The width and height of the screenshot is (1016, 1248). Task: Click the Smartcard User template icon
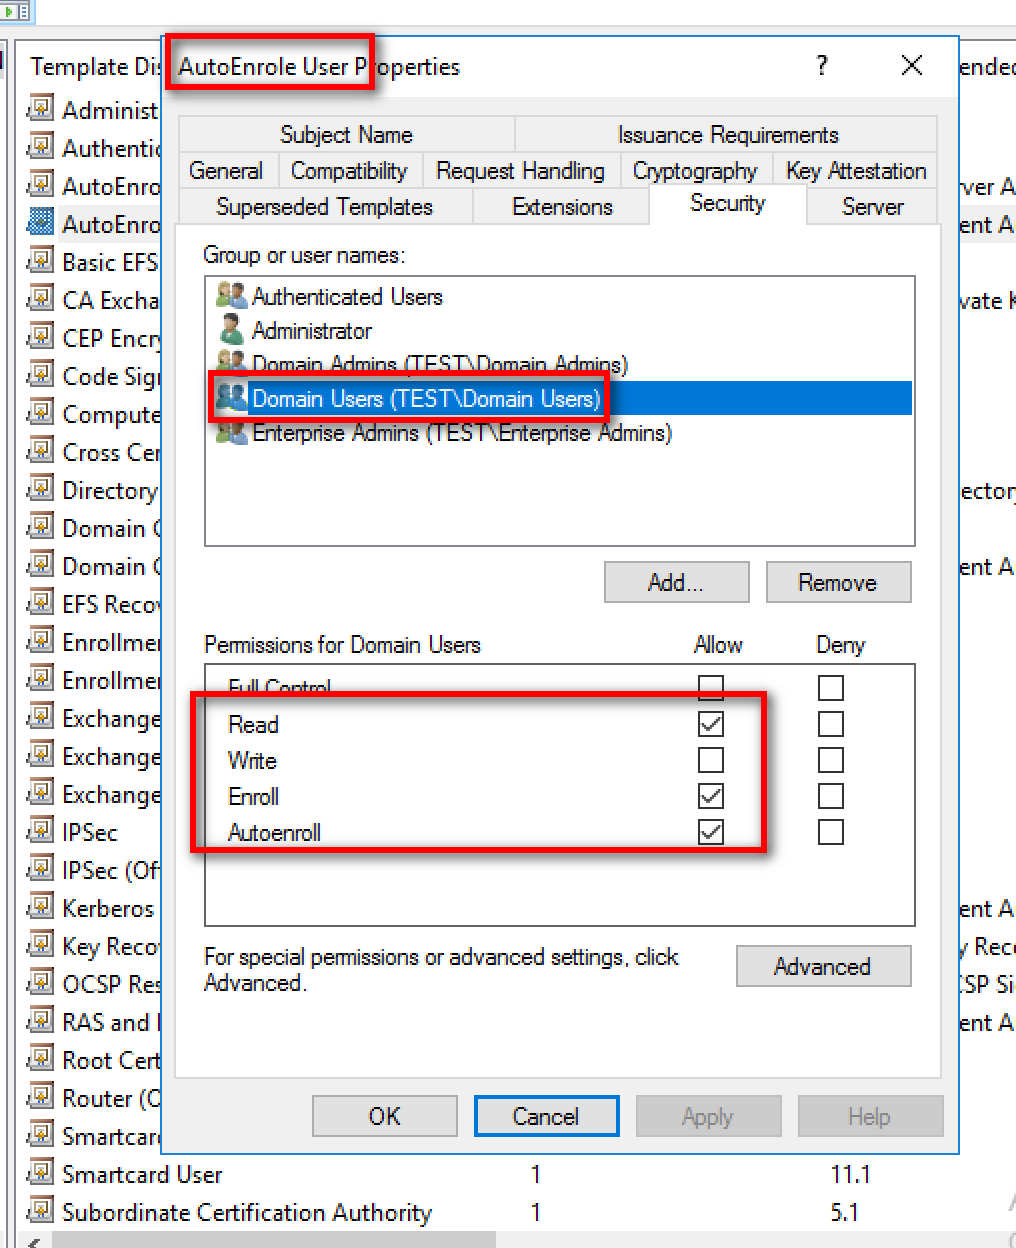(x=40, y=1173)
